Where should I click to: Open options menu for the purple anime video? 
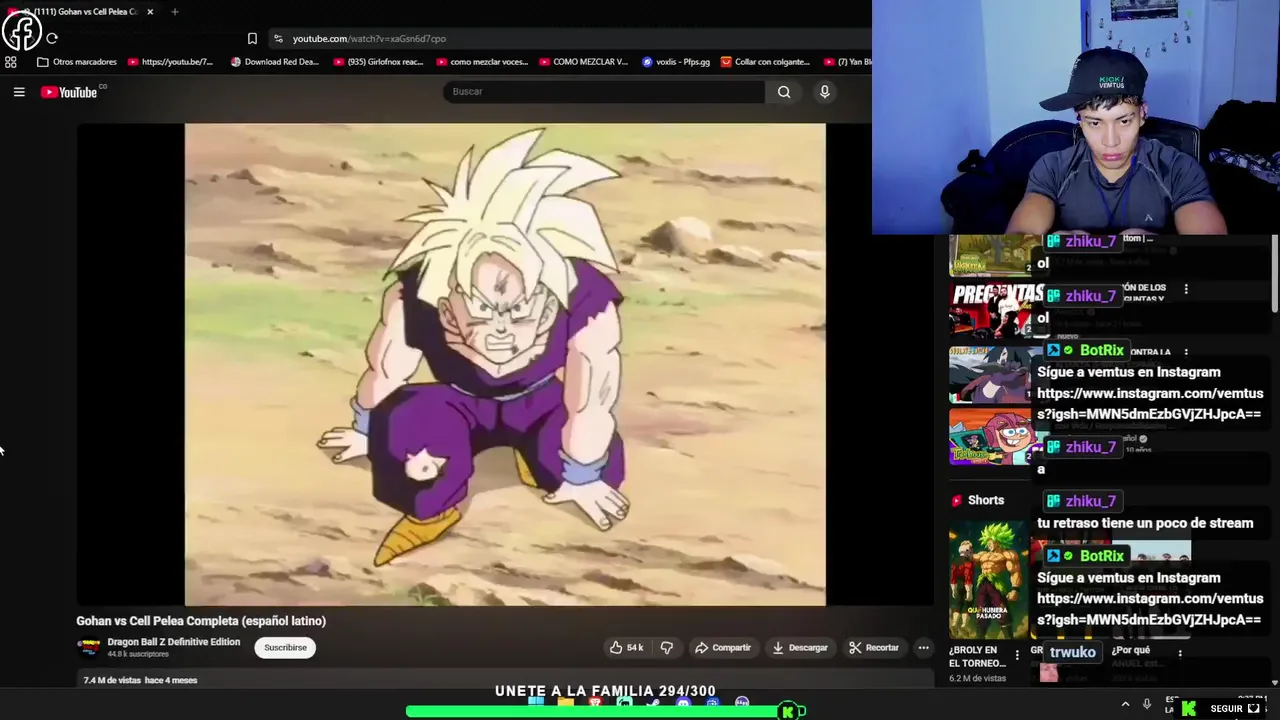[1186, 352]
